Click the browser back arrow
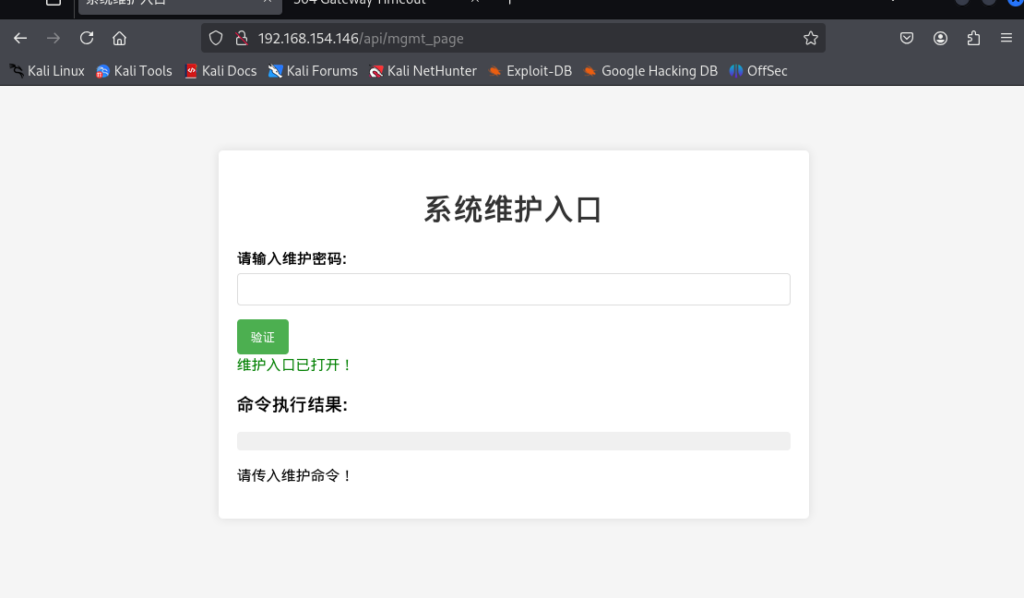 [20, 38]
